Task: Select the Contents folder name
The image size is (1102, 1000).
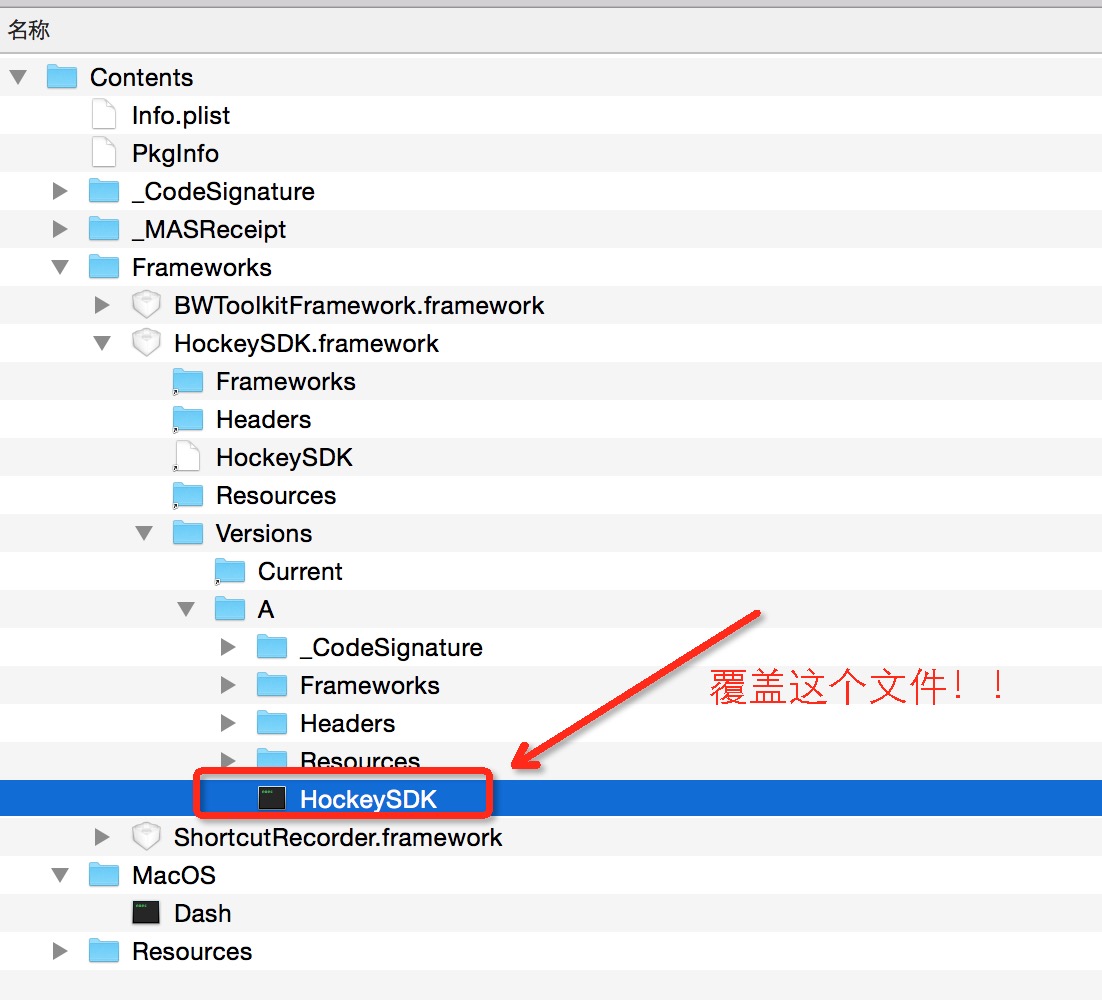Action: 141,77
